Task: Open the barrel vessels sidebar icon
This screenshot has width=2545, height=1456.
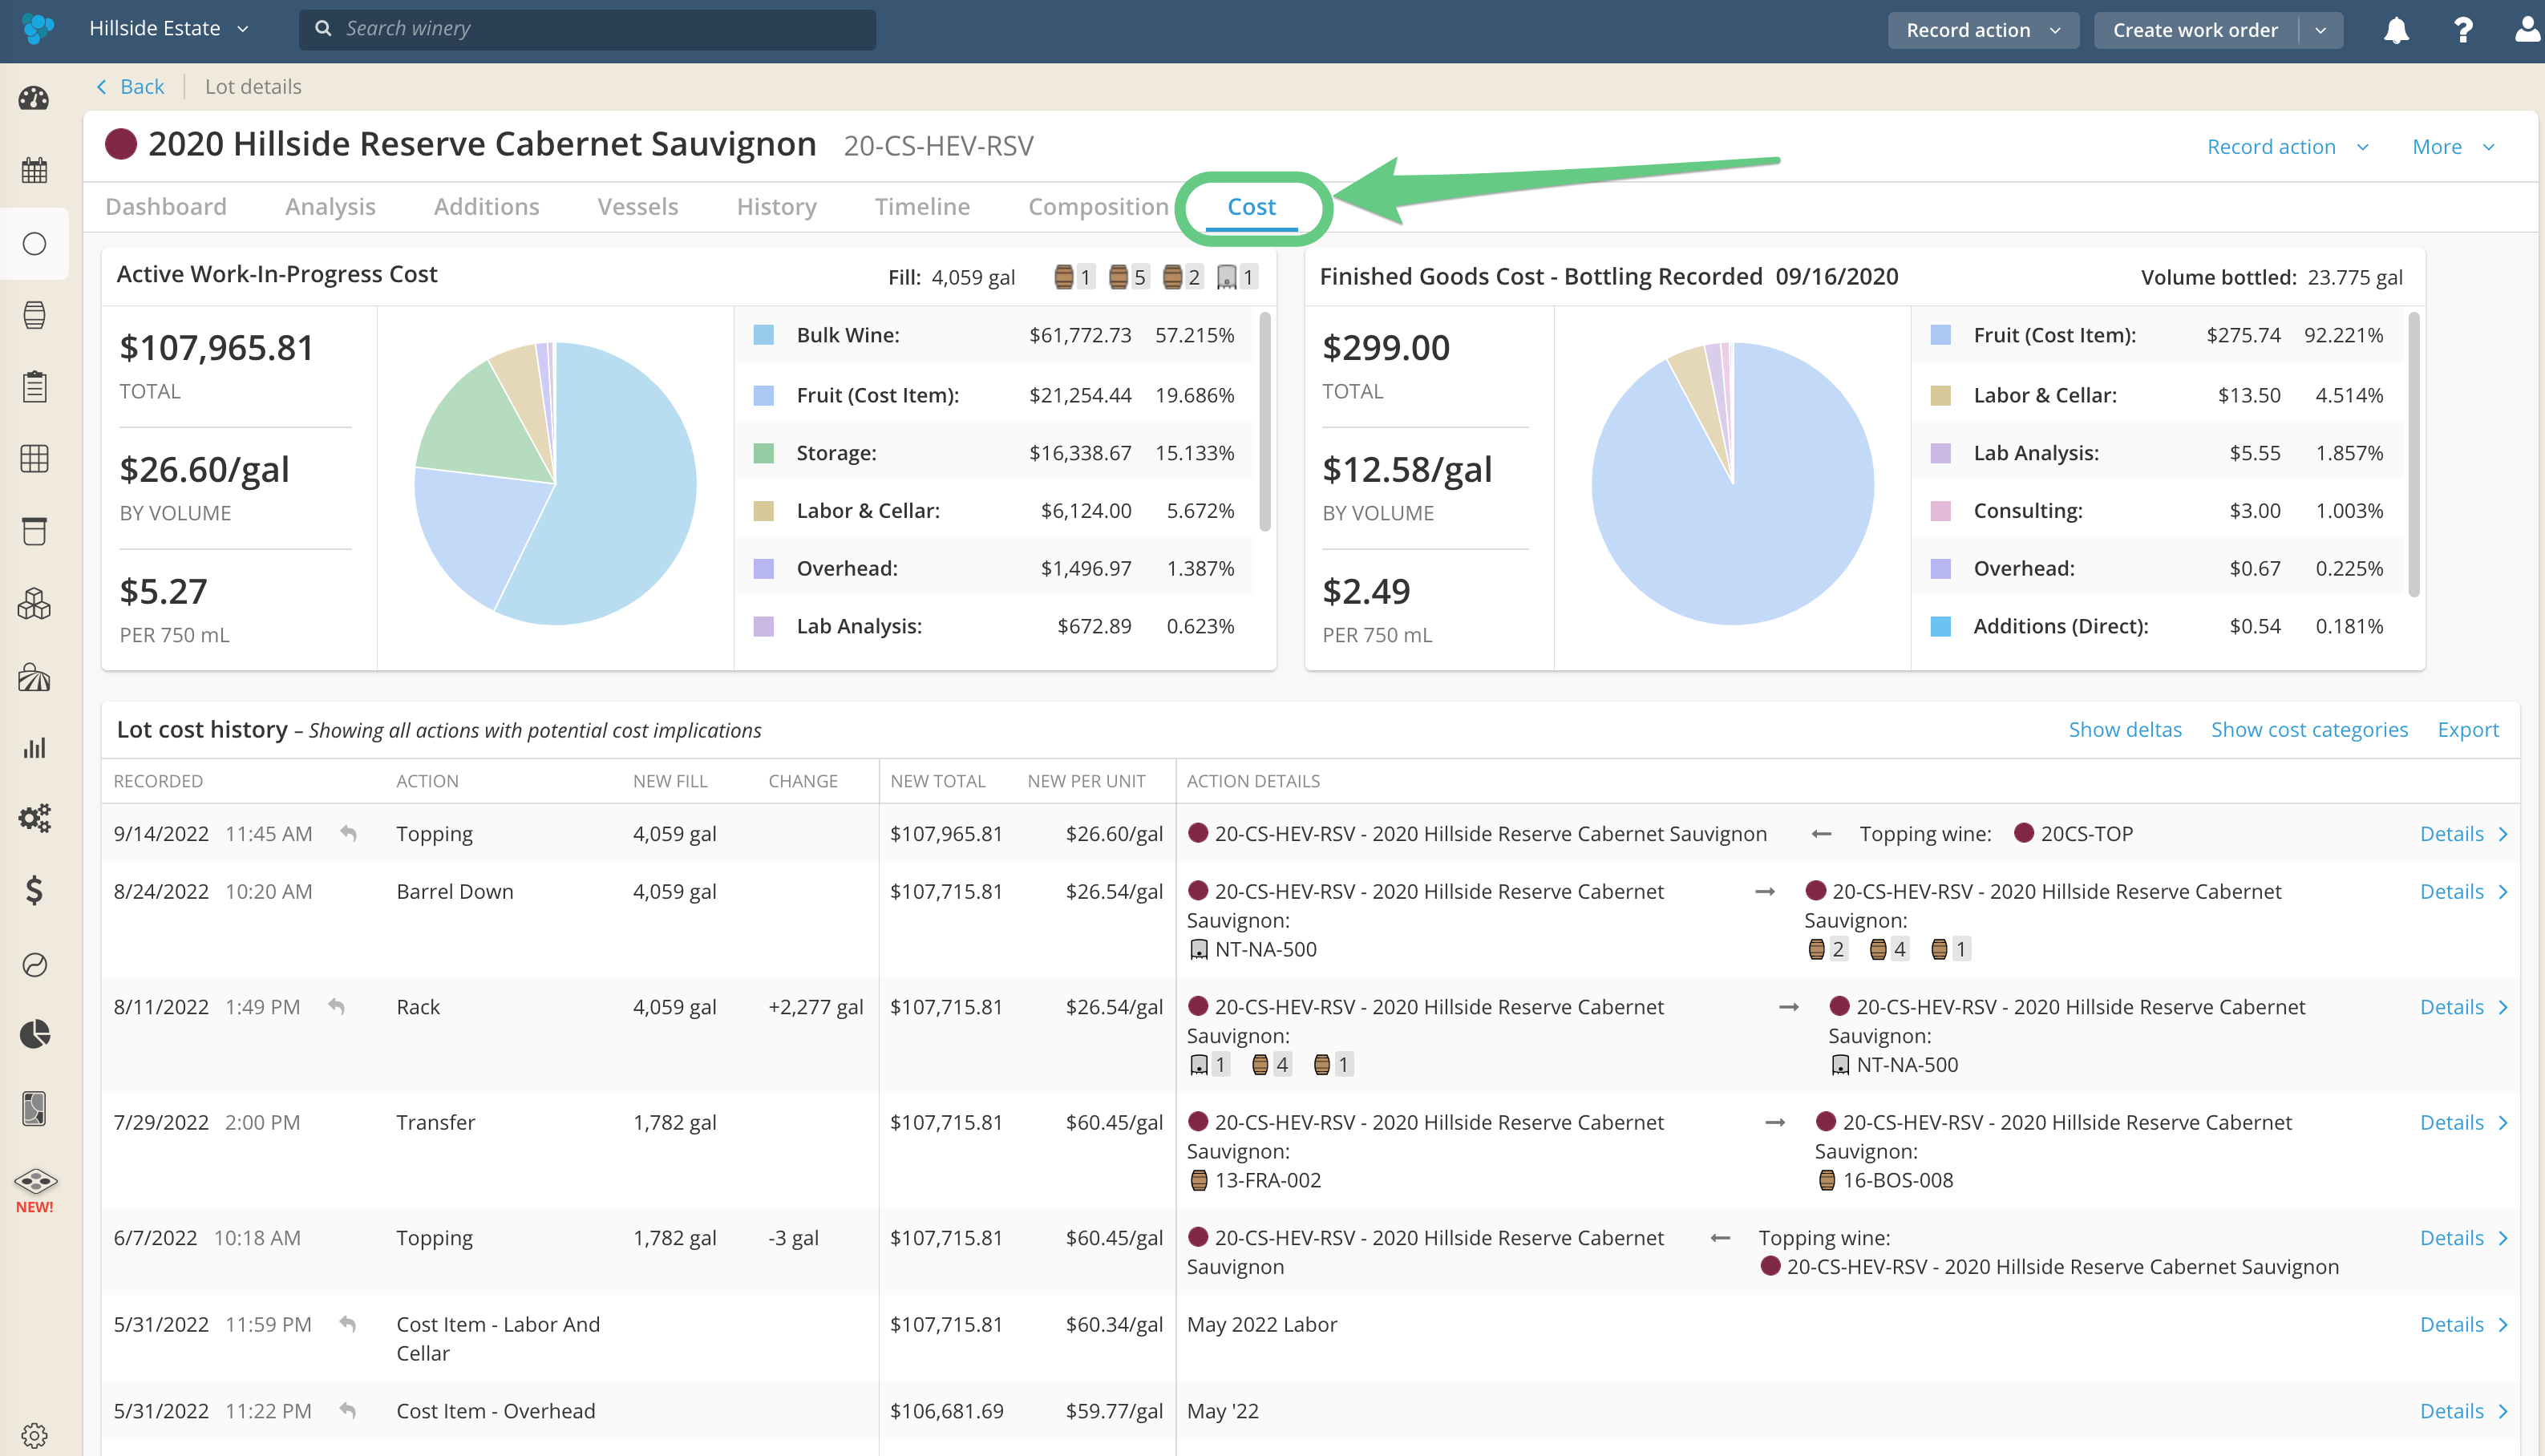Action: (34, 315)
